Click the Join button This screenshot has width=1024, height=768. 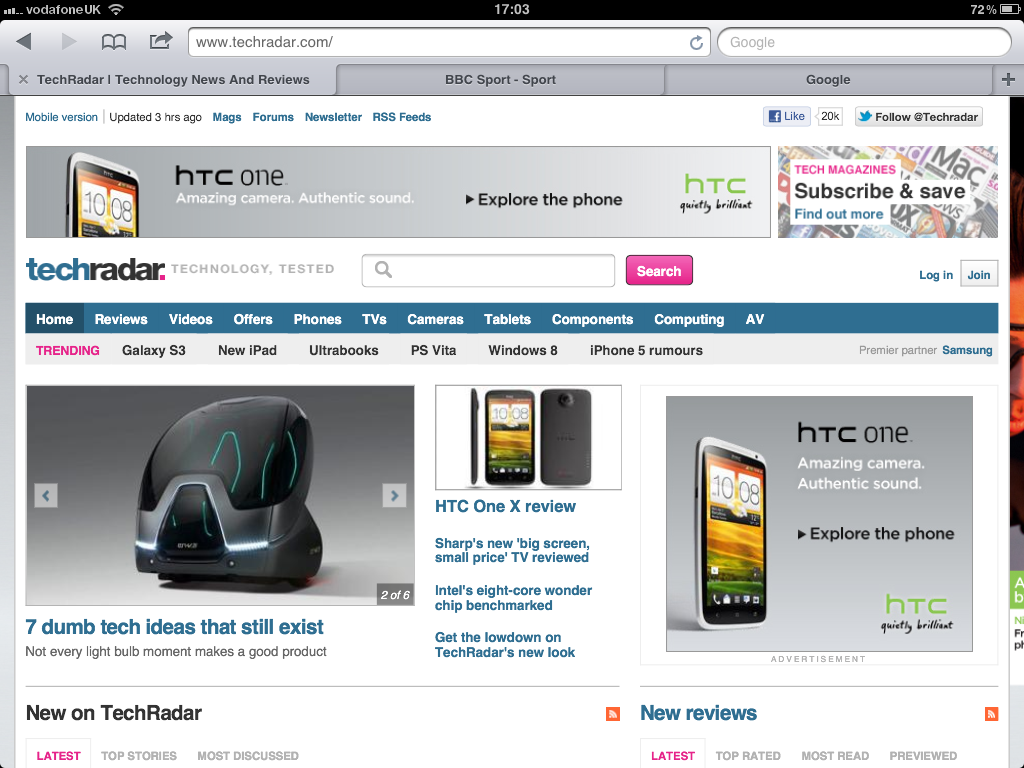coord(979,274)
